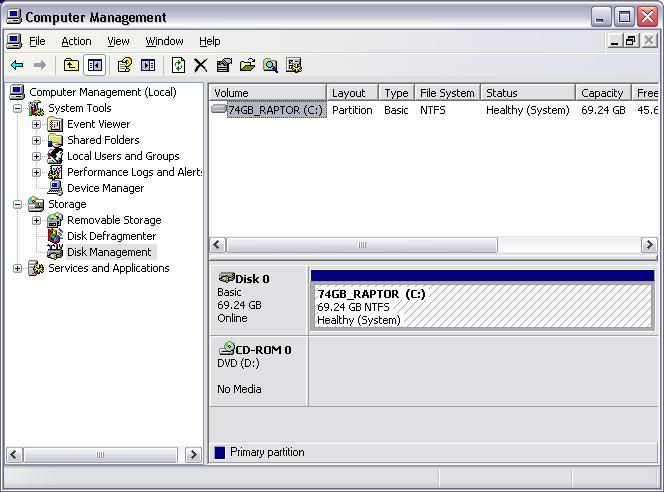
Task: Open Properties toolbar icon with checkmark
Action: tap(224, 66)
